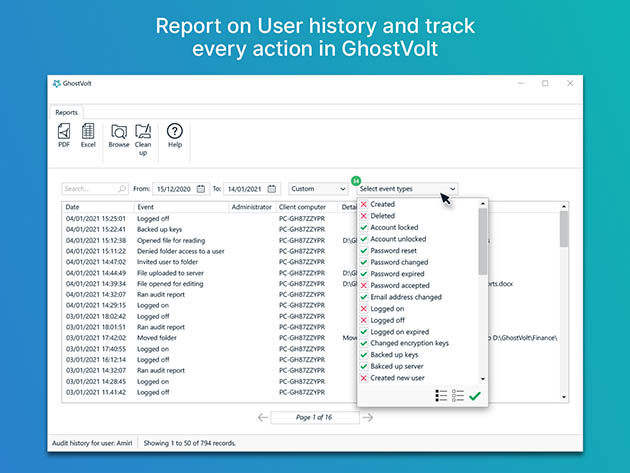
Task: Sort by Client computer column header
Action: click(307, 207)
